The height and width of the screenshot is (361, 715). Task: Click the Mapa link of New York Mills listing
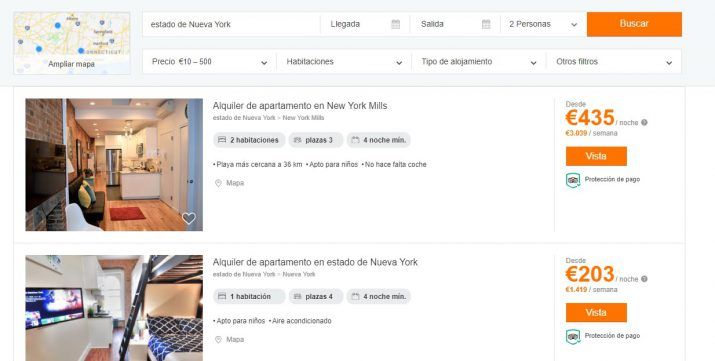click(x=235, y=183)
